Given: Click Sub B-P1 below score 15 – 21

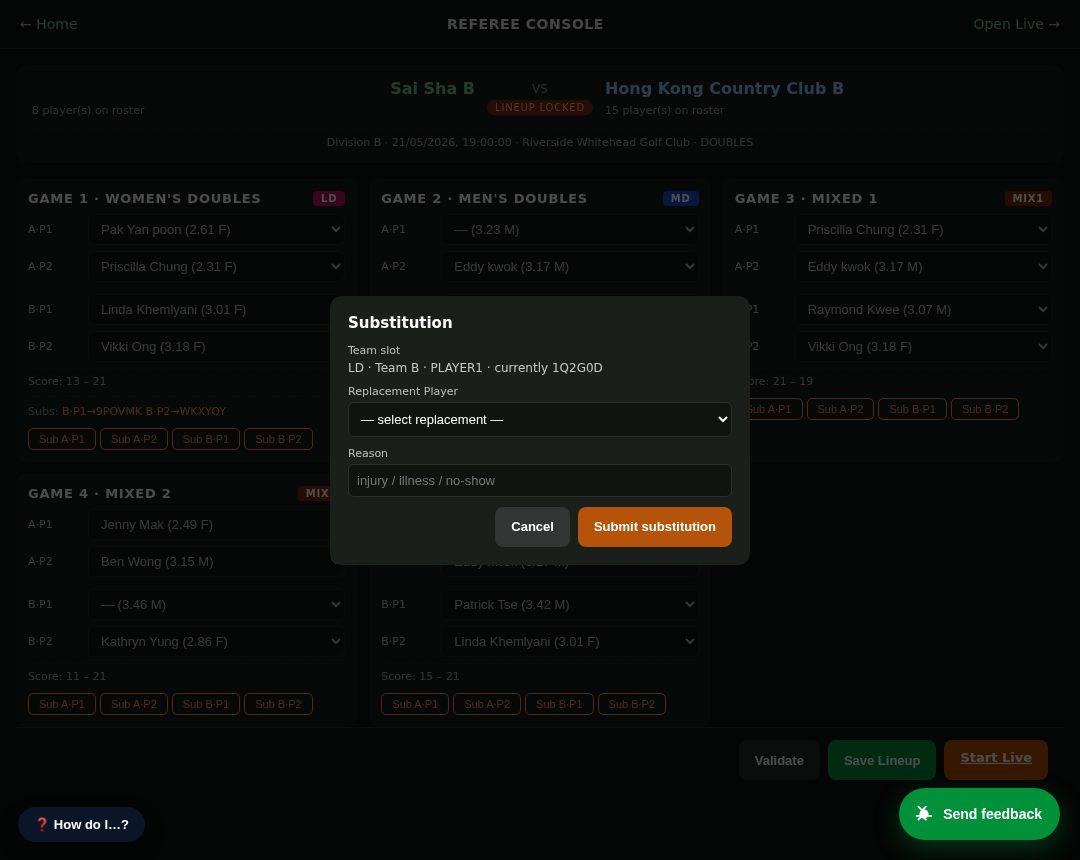Looking at the screenshot, I should [559, 704].
